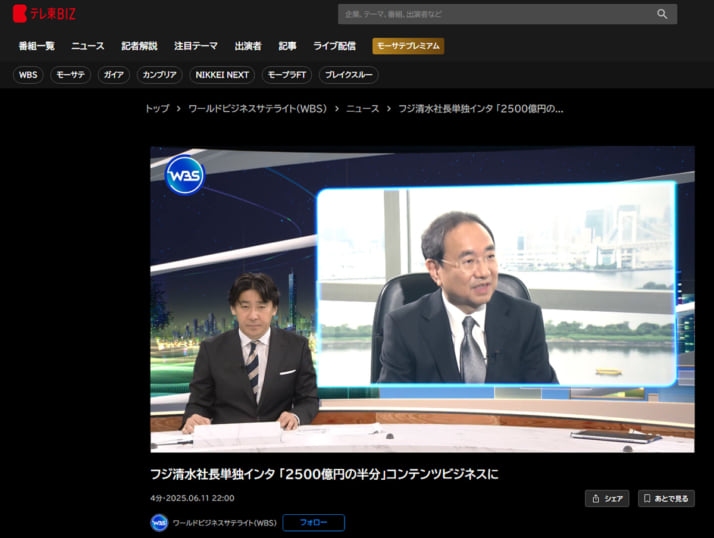714x538 pixels.
Task: Open ワールドビジネスサテライト(WBS) channel name link
Action: (x=224, y=523)
